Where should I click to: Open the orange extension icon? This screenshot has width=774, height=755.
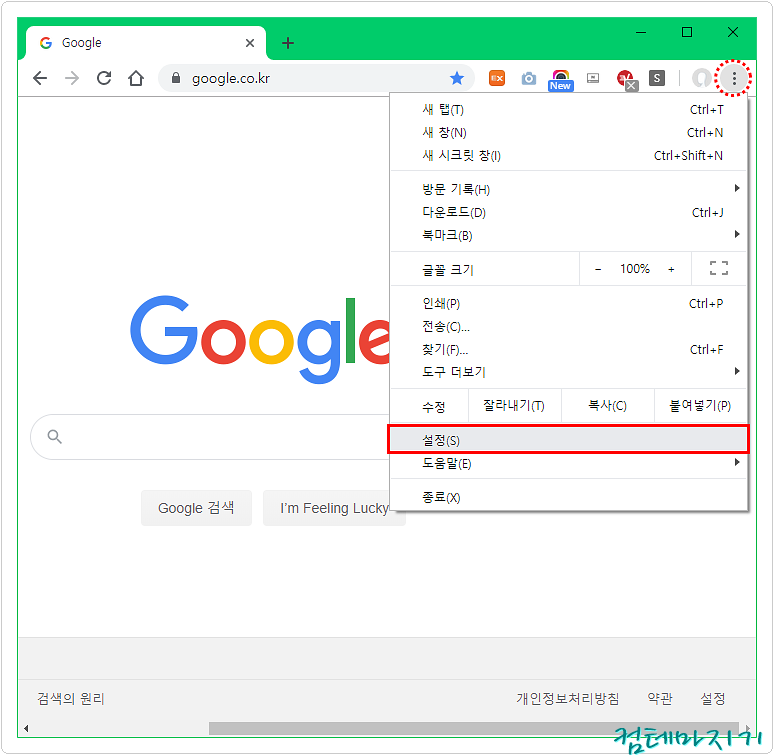point(497,78)
